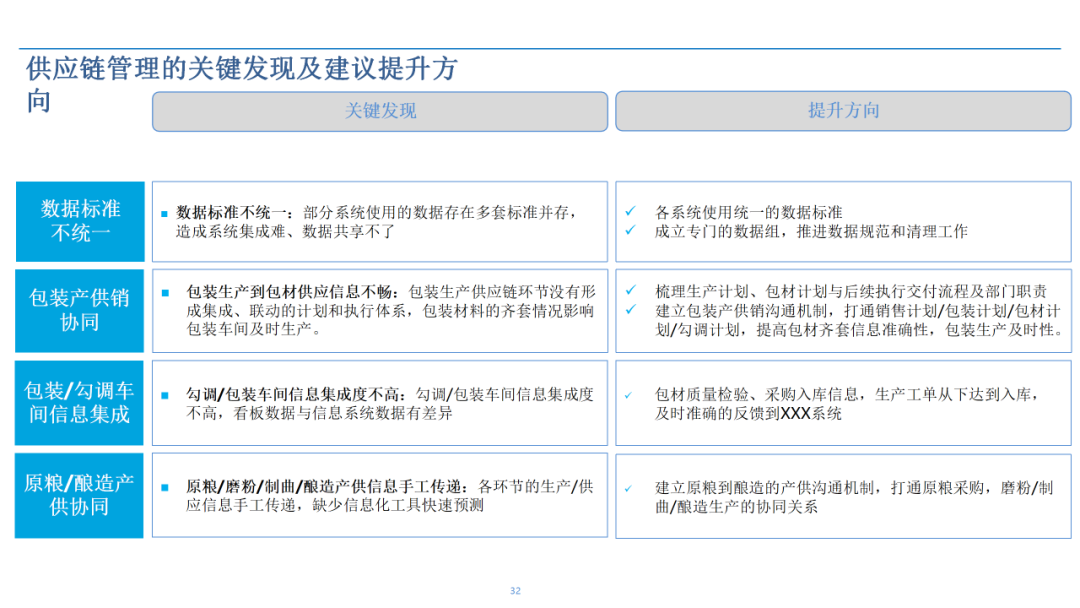This screenshot has height=608, width=1080.
Task: Select the 包装/勾调车间信息集成 category box
Action: [79, 402]
